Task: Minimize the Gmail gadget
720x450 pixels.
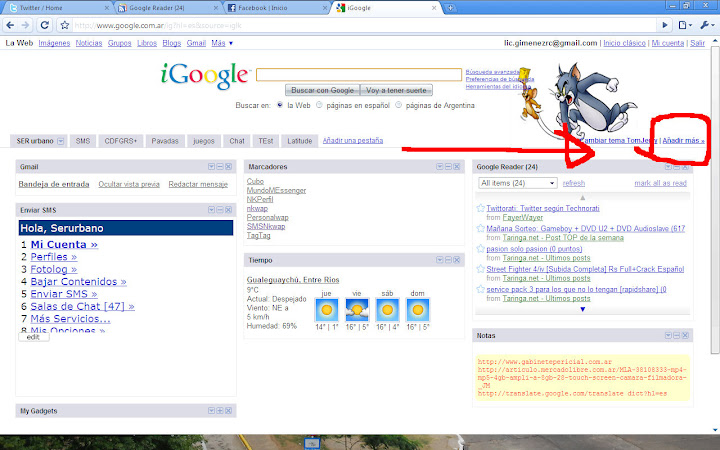Action: pos(220,167)
